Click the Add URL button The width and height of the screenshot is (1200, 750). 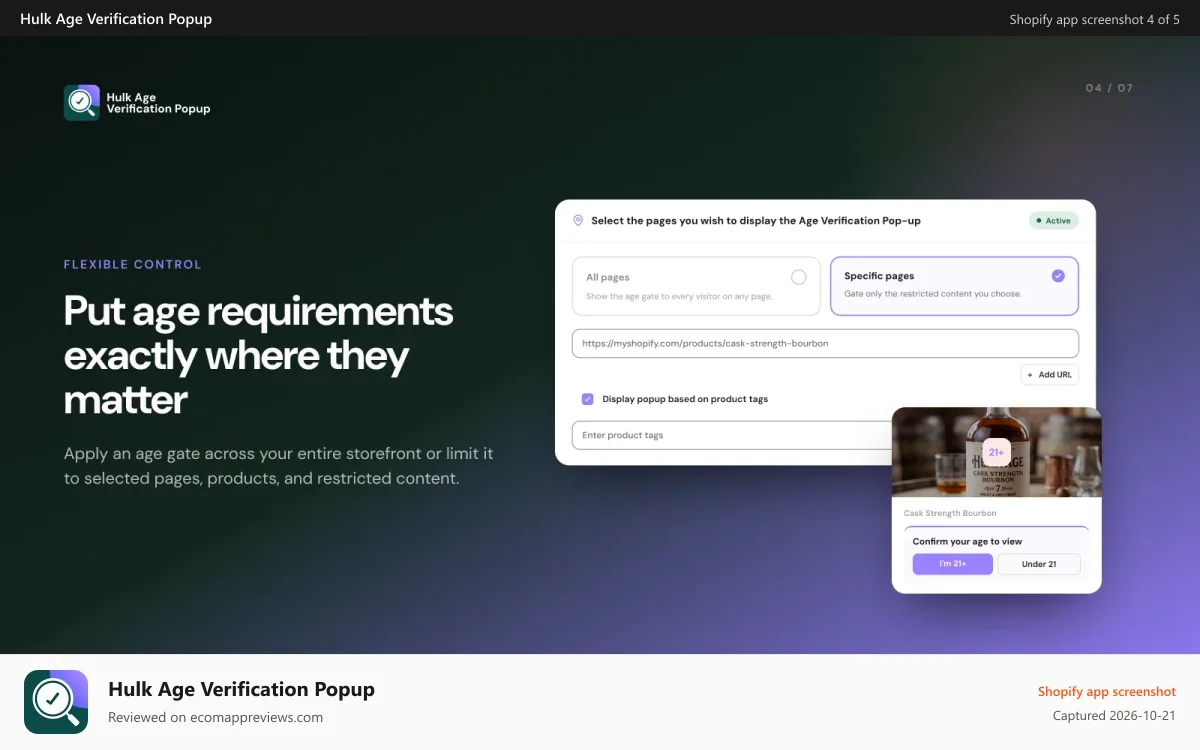point(1049,375)
